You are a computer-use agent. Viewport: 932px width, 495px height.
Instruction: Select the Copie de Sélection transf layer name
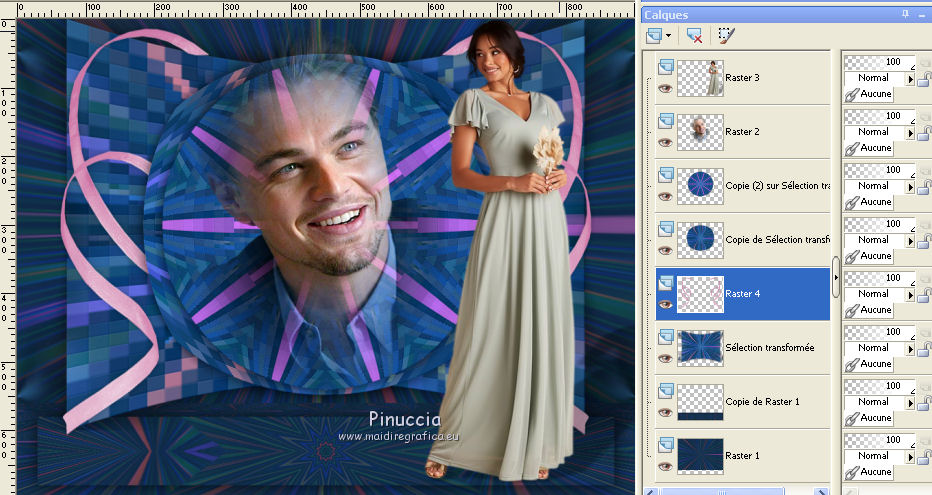777,240
